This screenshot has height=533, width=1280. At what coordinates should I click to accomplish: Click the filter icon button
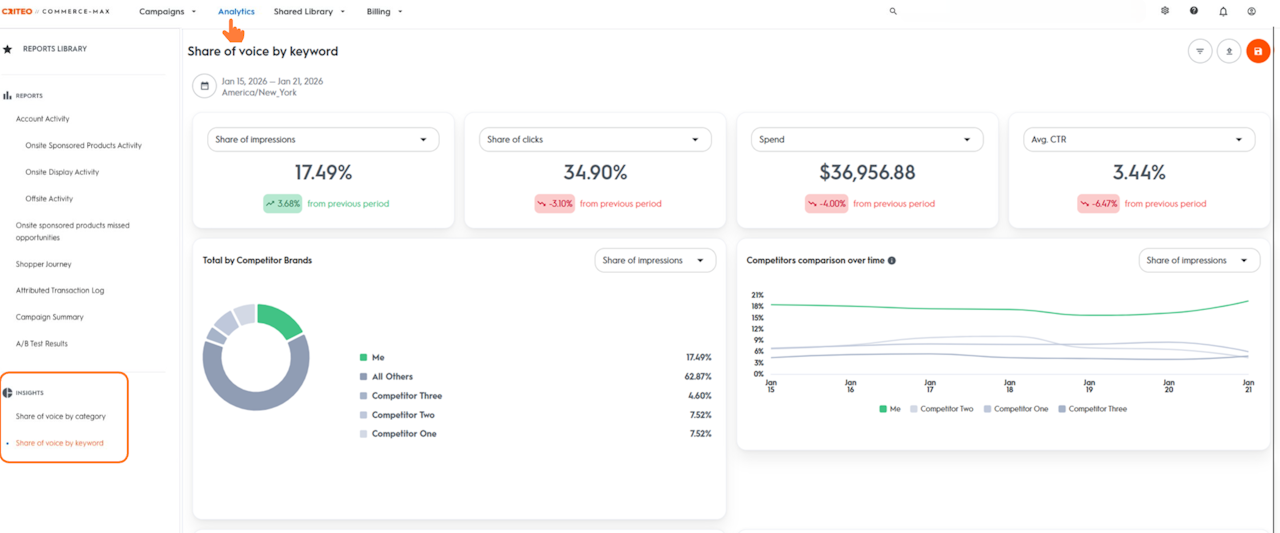(x=1199, y=51)
